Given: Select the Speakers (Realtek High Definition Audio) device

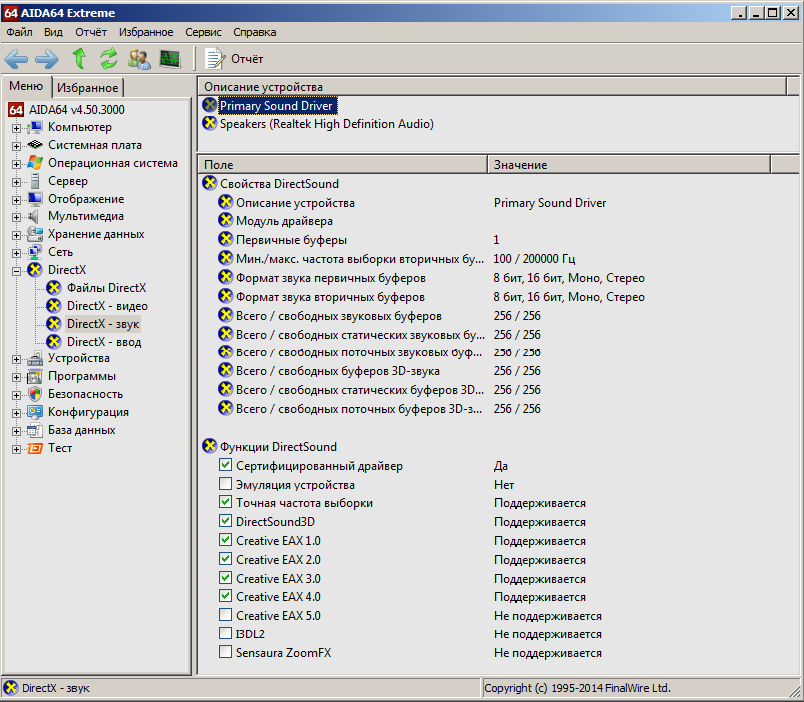Looking at the screenshot, I should tap(326, 124).
